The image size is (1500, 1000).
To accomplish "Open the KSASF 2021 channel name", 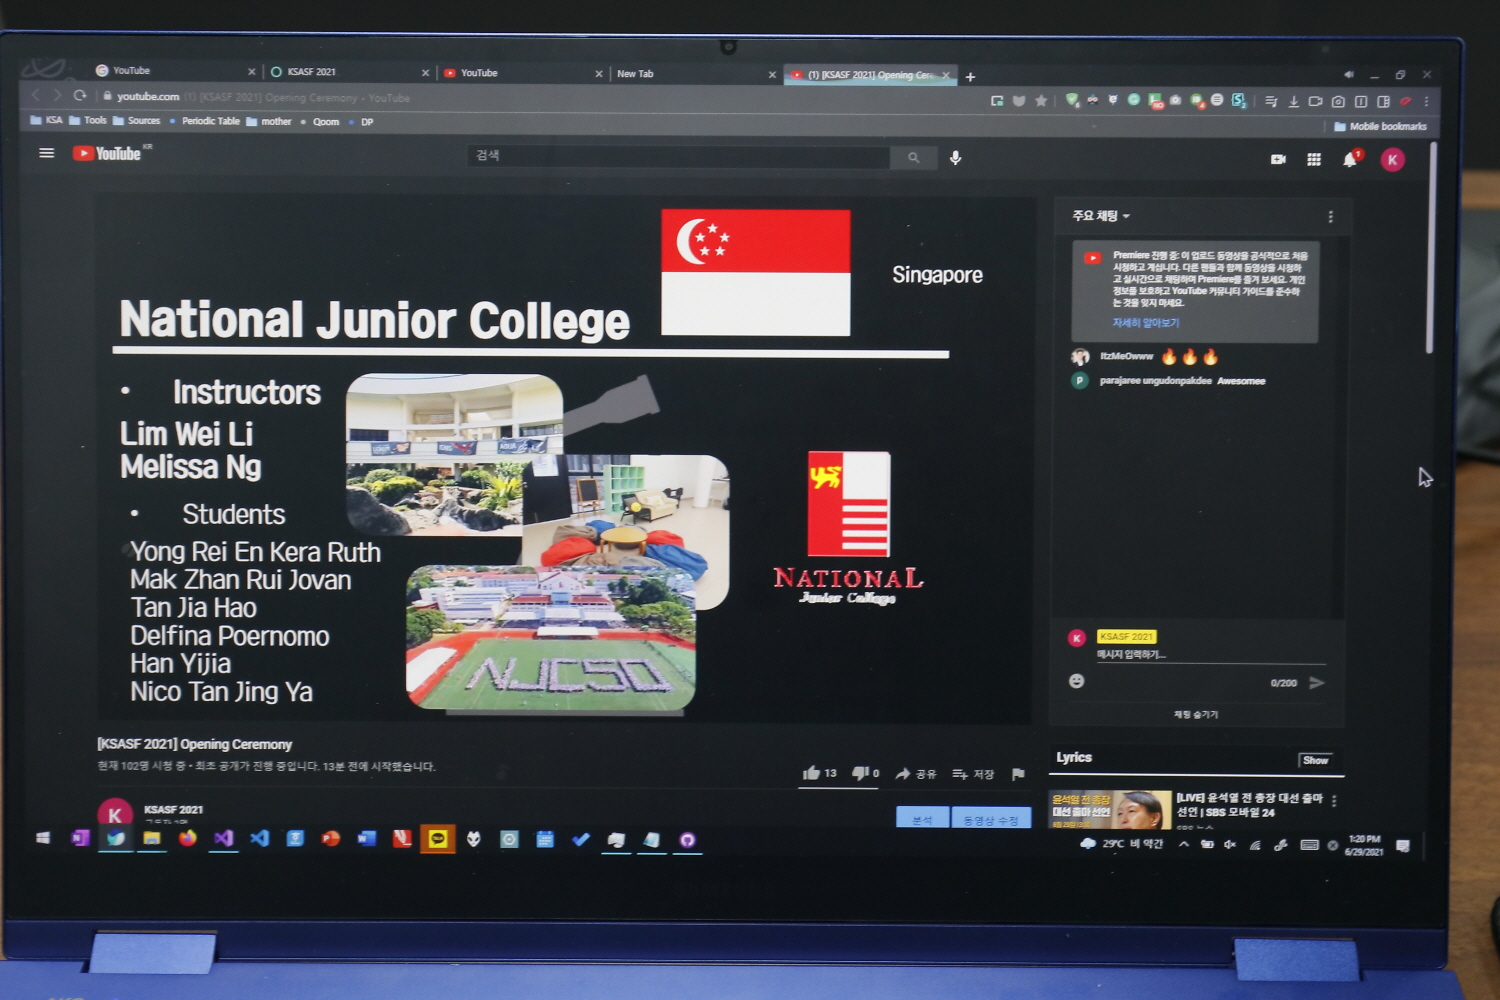I will pos(173,809).
